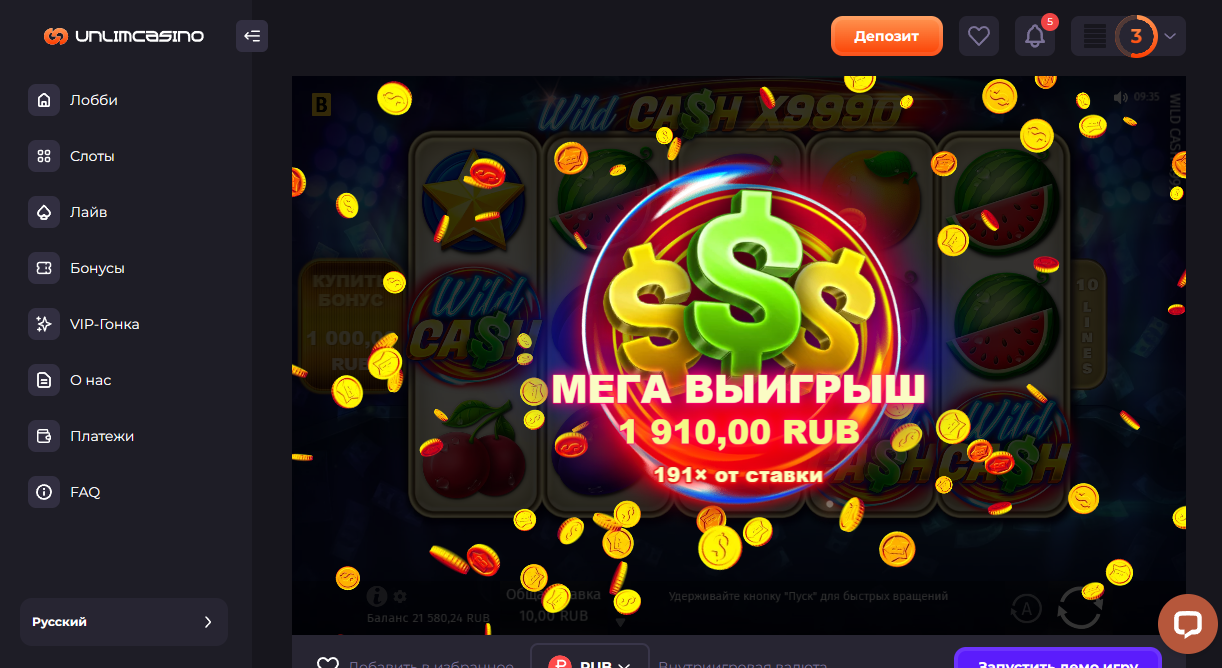Screen dimensions: 1222x668
Task: Expand the Русский language selector
Action: coord(124,622)
